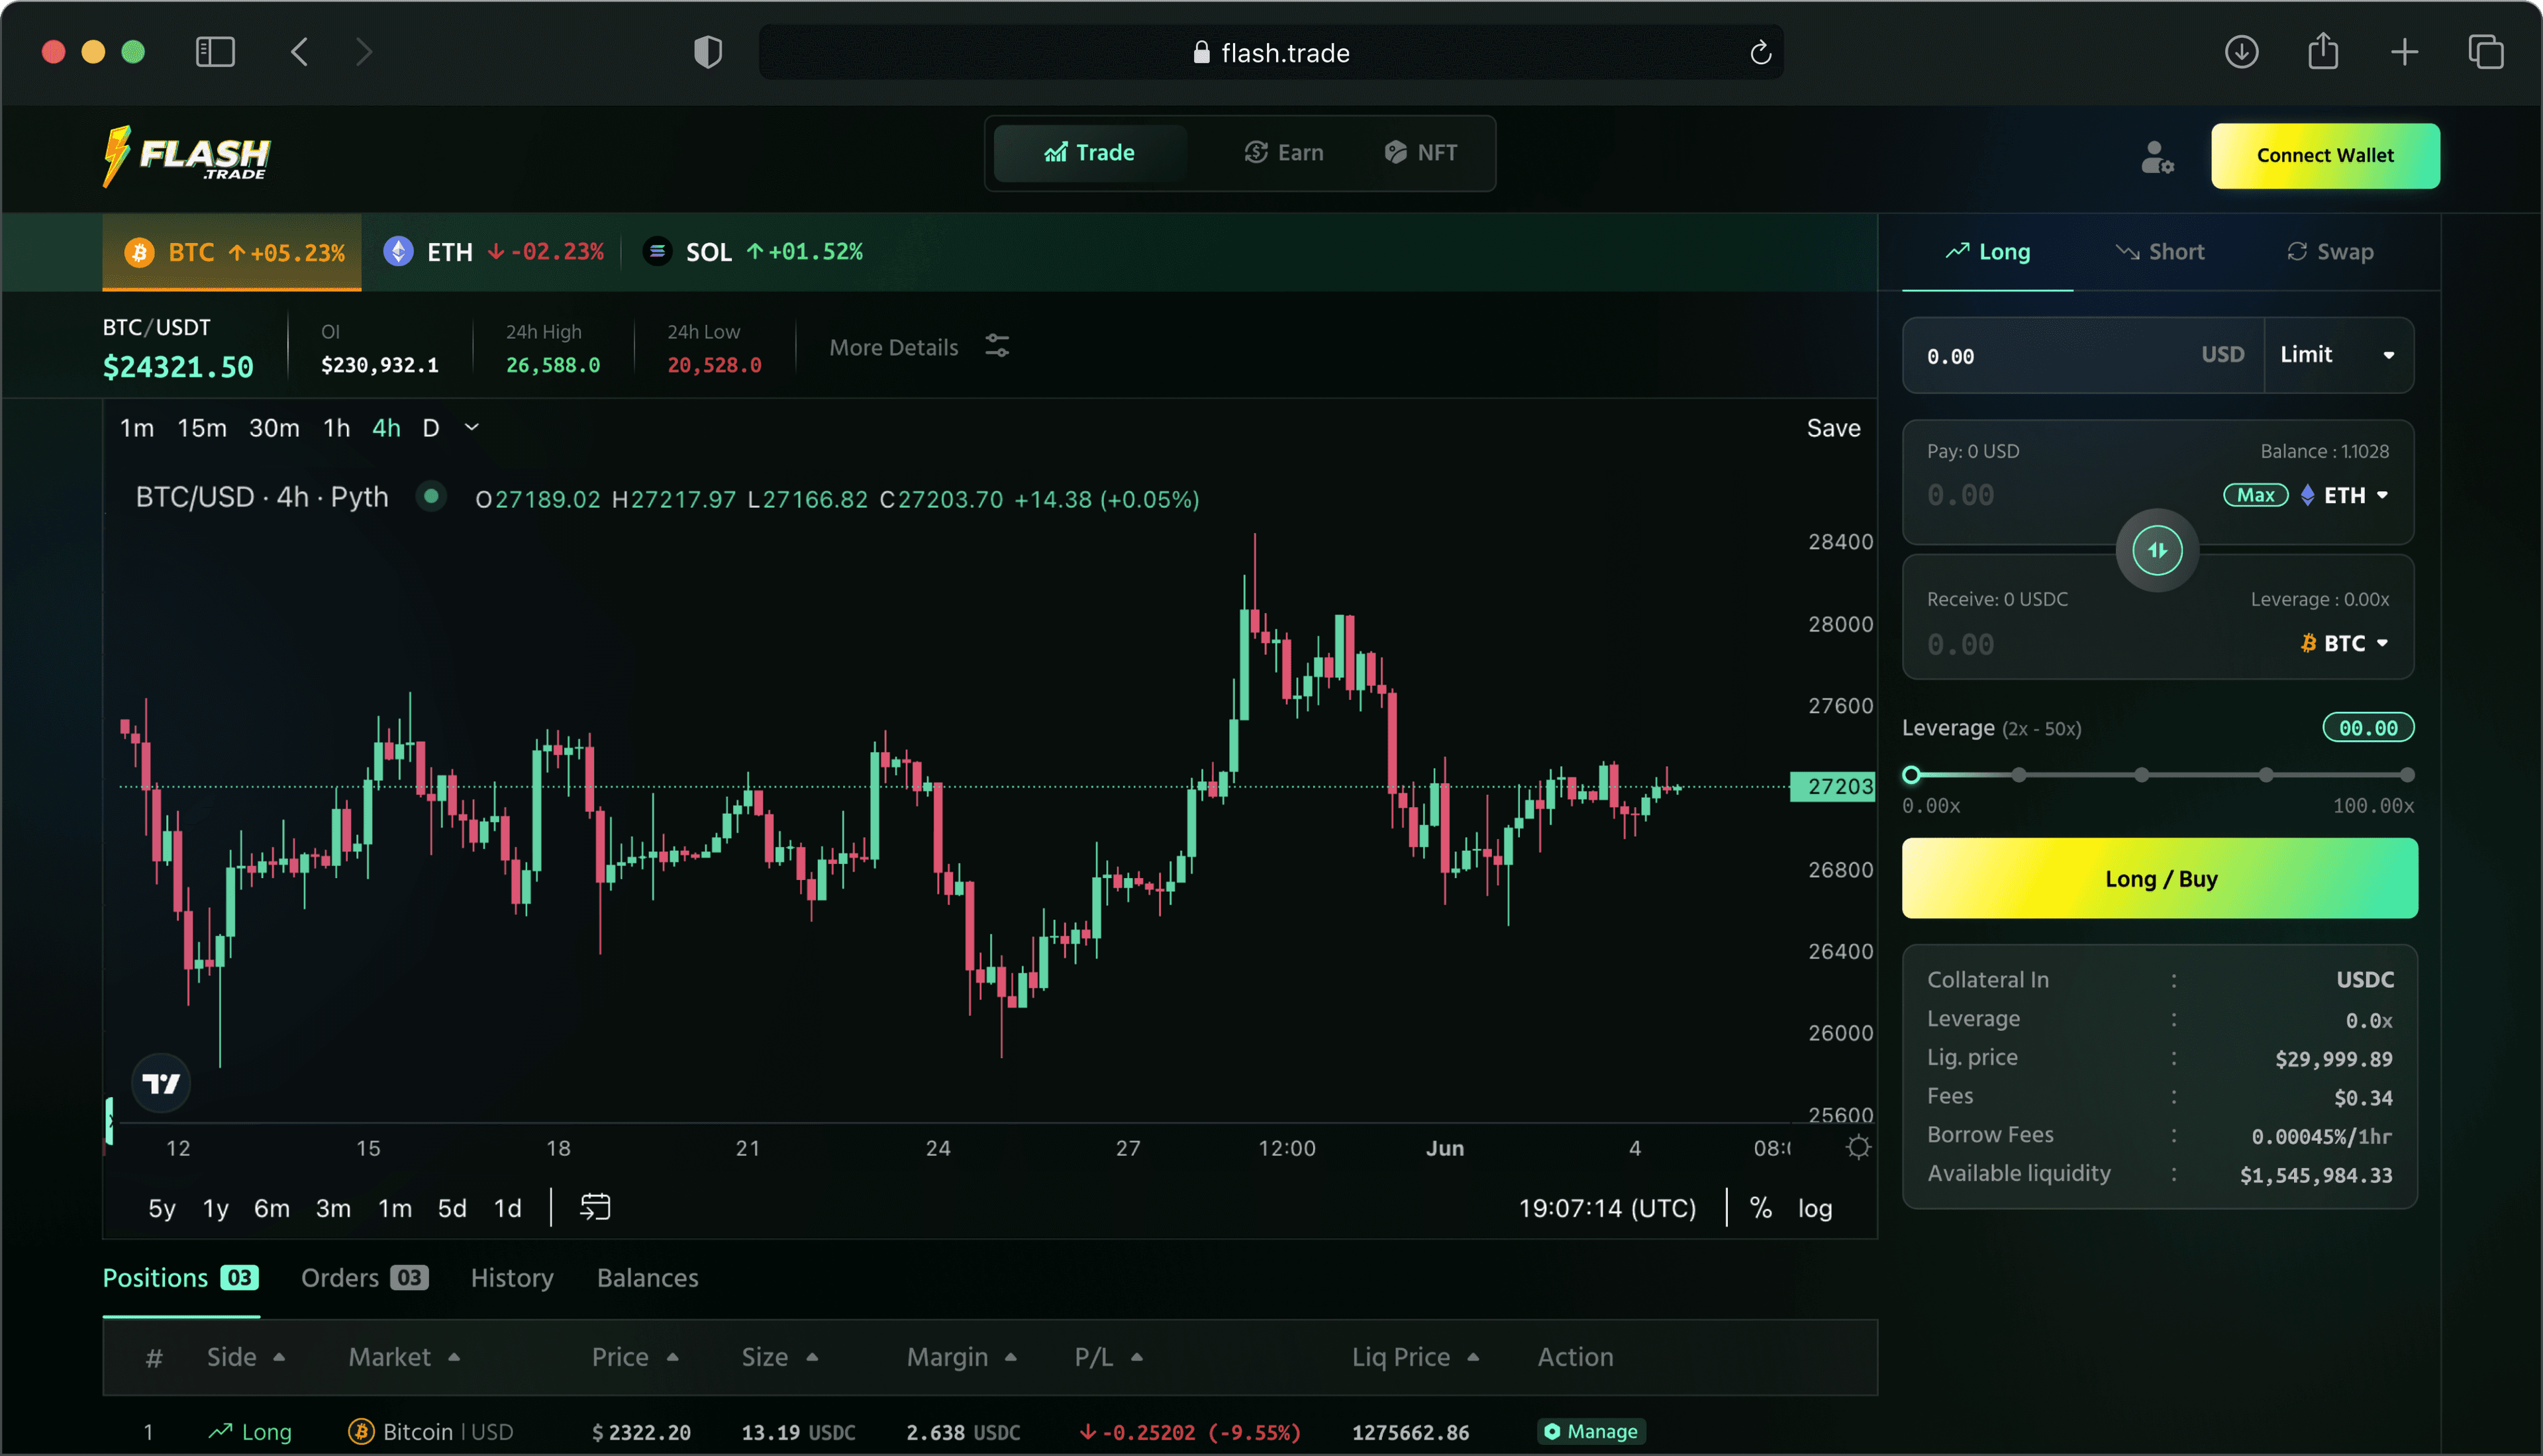Image resolution: width=2543 pixels, height=1456 pixels.
Task: Swap pay and receive tokens
Action: tap(2157, 550)
